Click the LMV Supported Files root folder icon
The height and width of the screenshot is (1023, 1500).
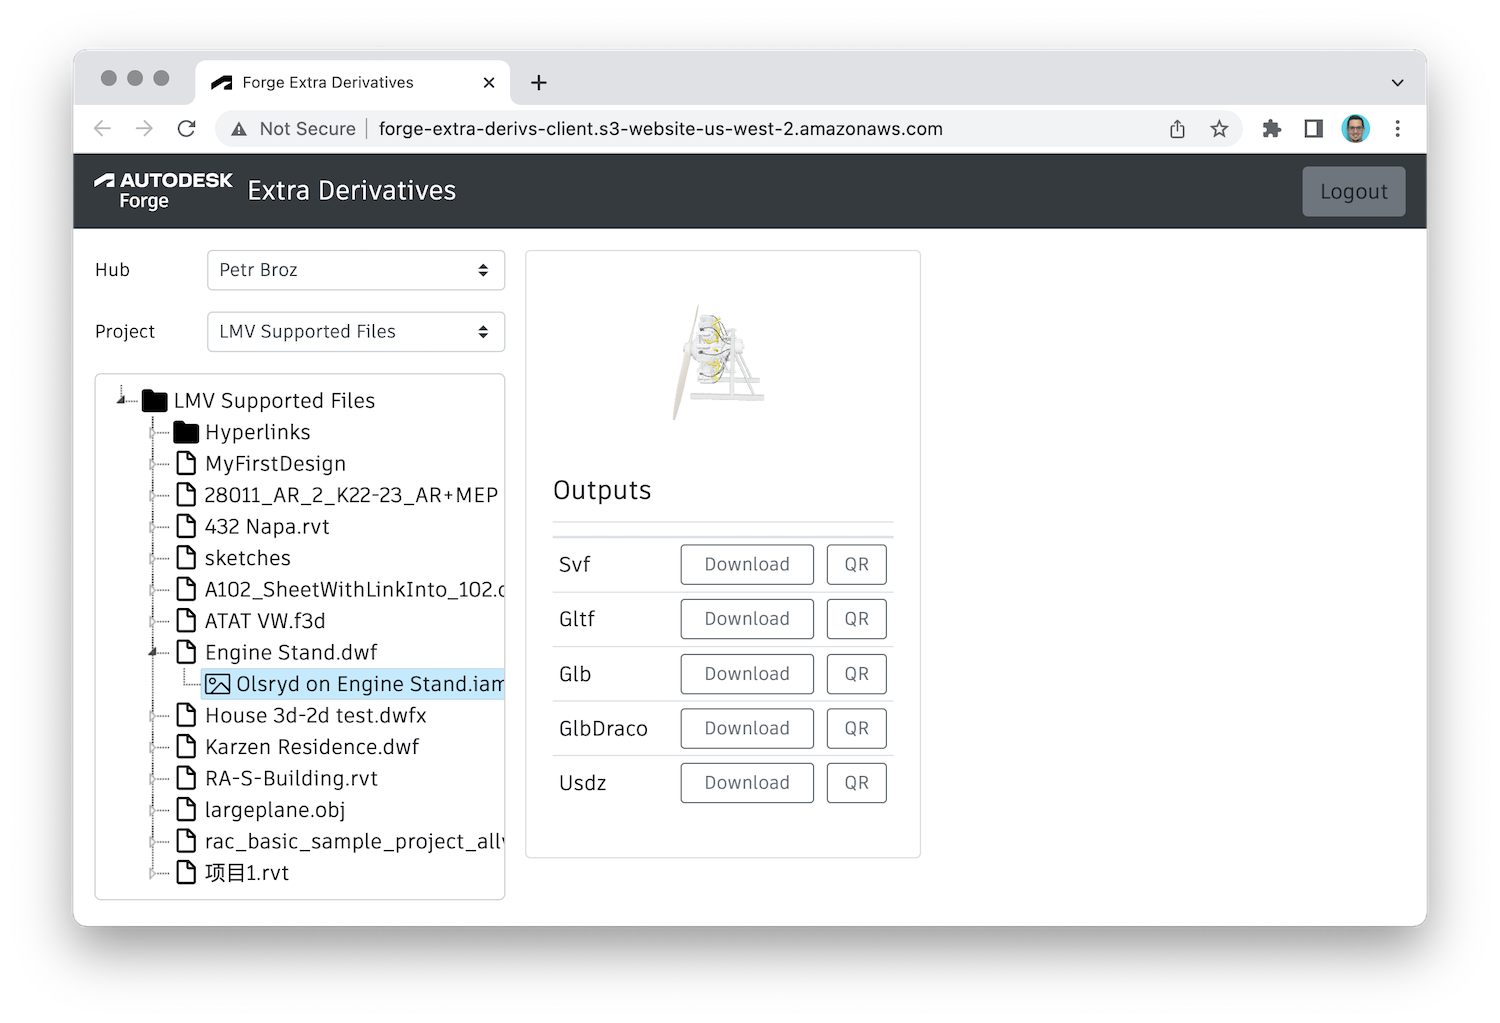[x=155, y=401]
